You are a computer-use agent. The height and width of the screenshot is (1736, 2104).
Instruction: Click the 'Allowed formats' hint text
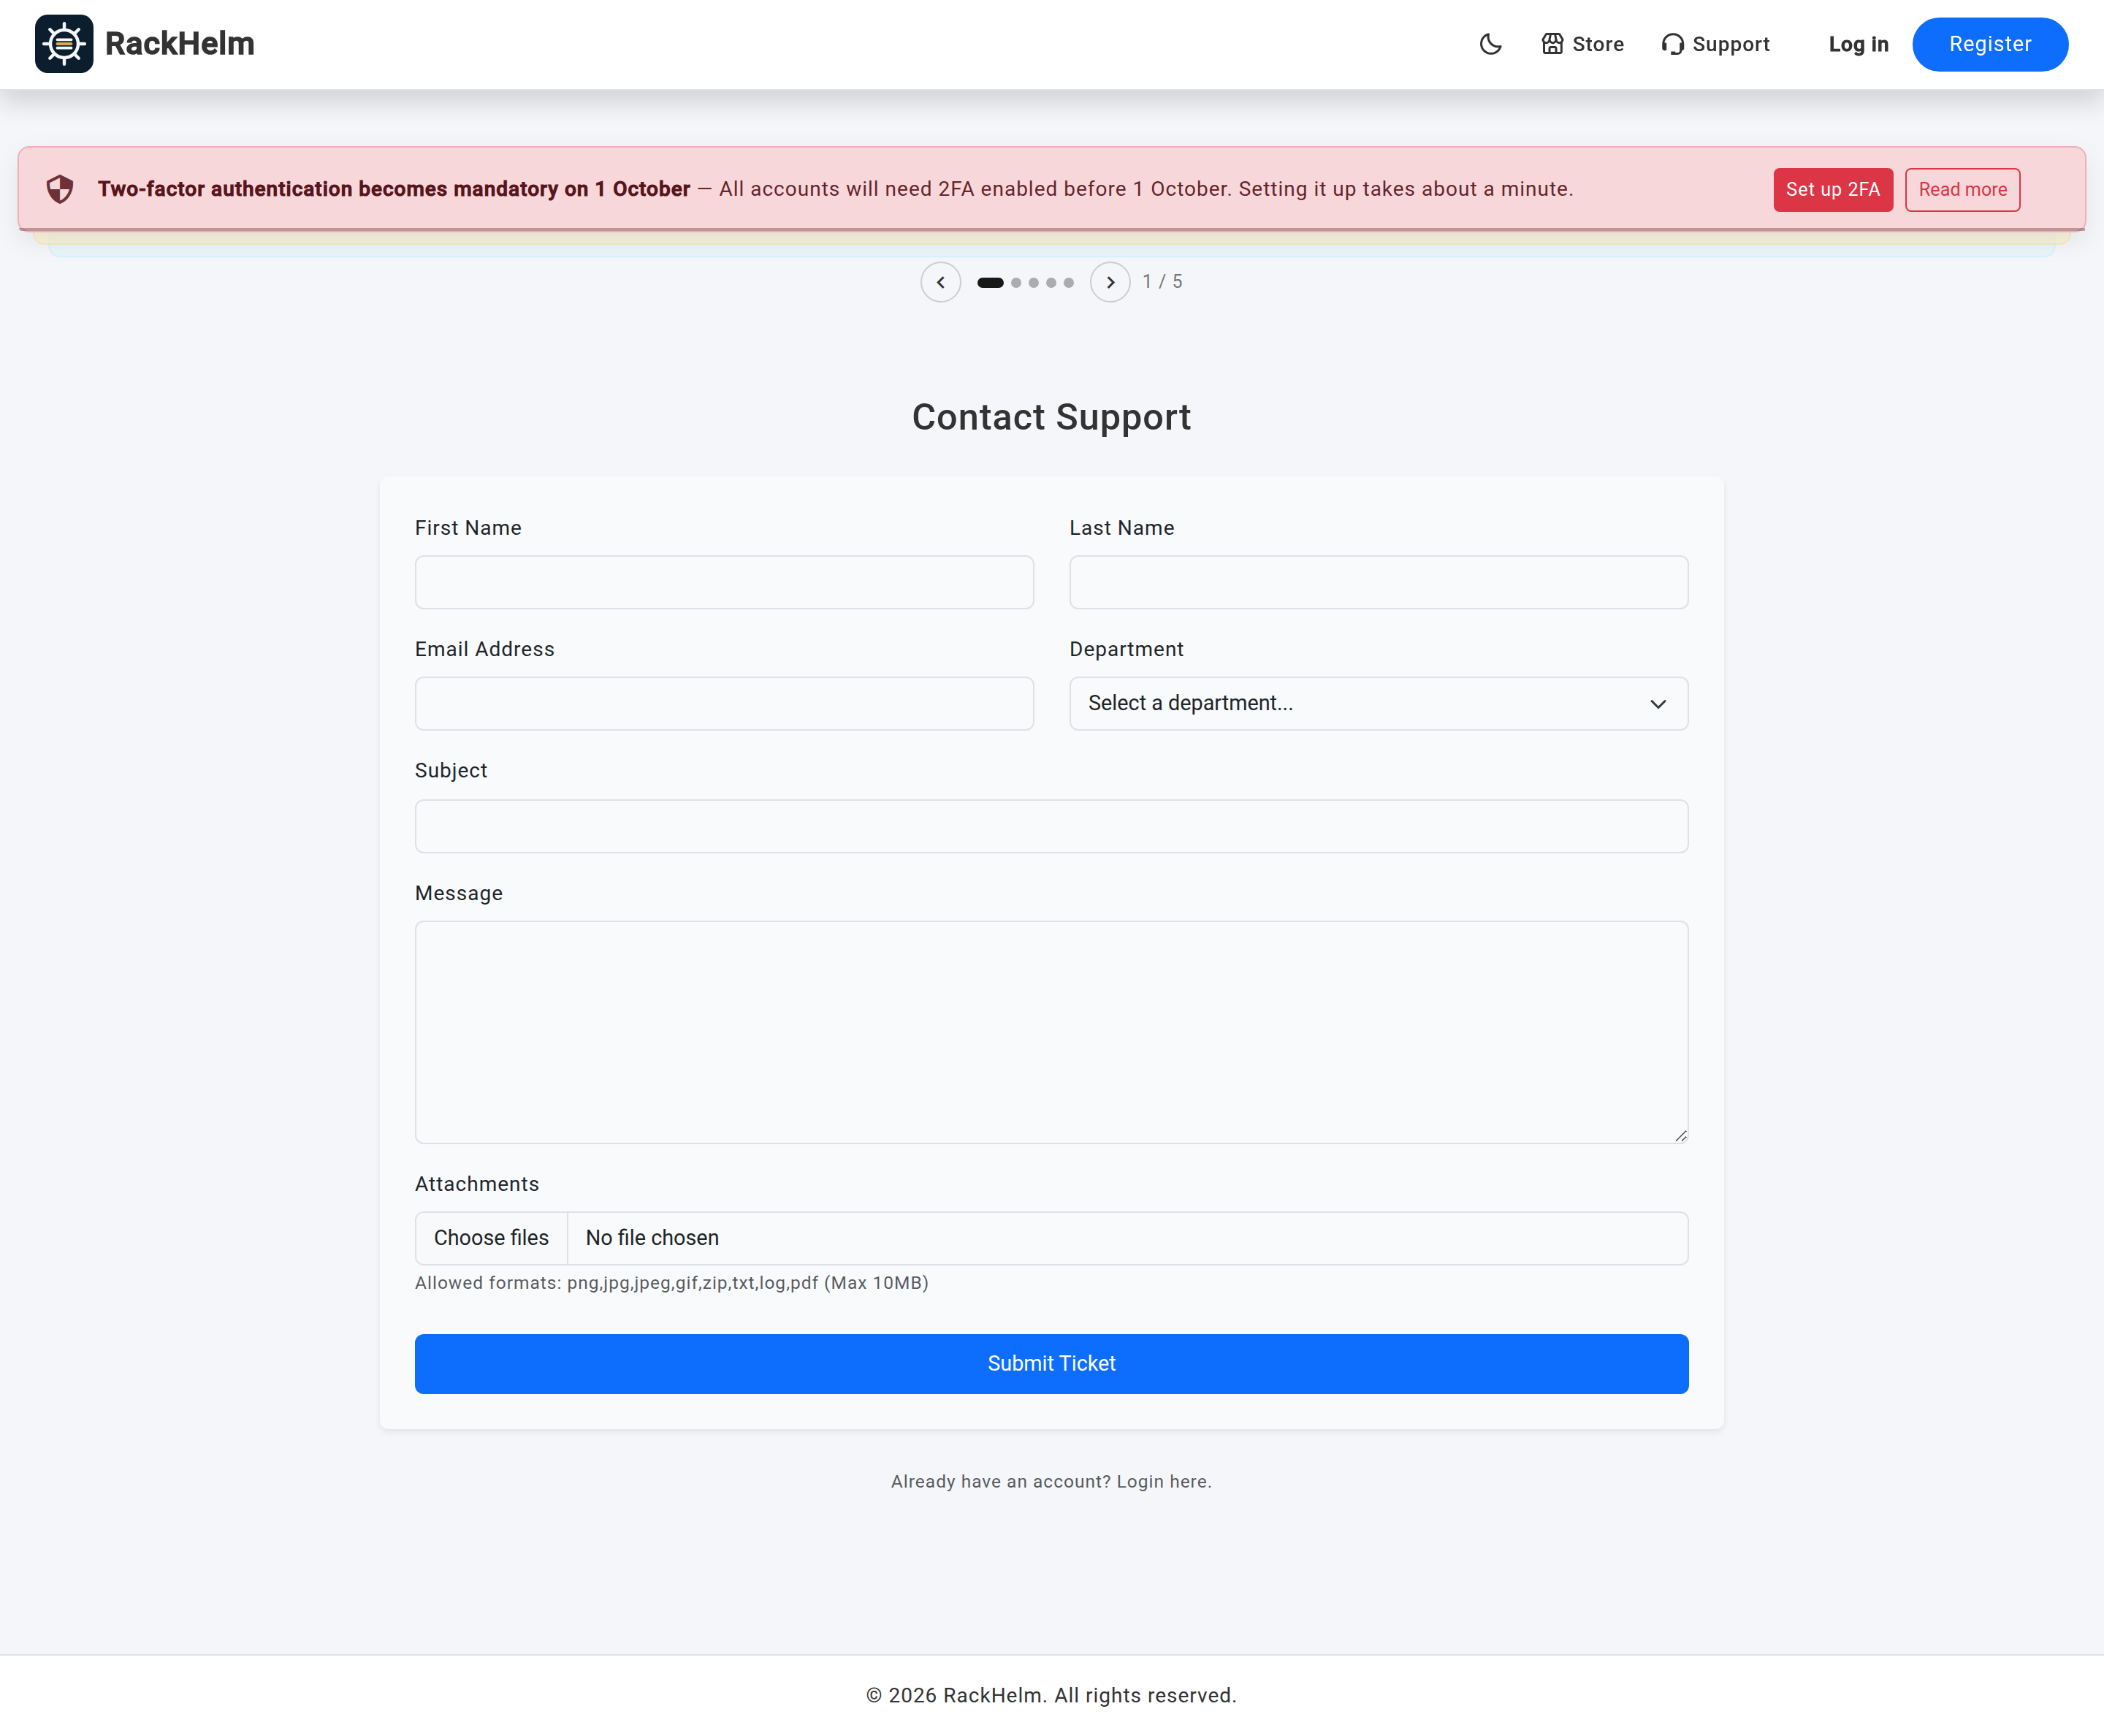click(671, 1283)
